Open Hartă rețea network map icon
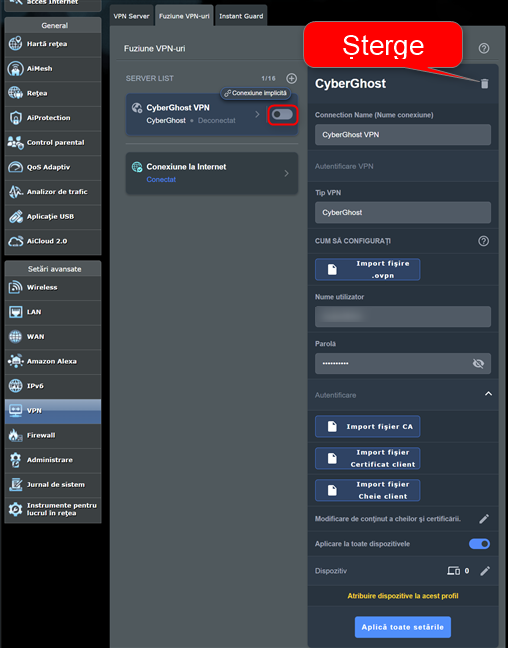This screenshot has height=648, width=508. tap(15, 43)
